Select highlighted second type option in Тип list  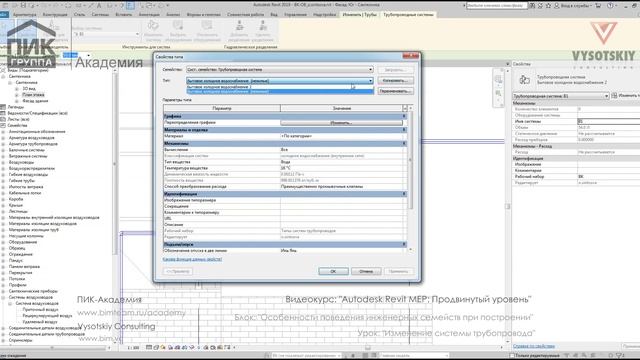pyautogui.click(x=280, y=91)
